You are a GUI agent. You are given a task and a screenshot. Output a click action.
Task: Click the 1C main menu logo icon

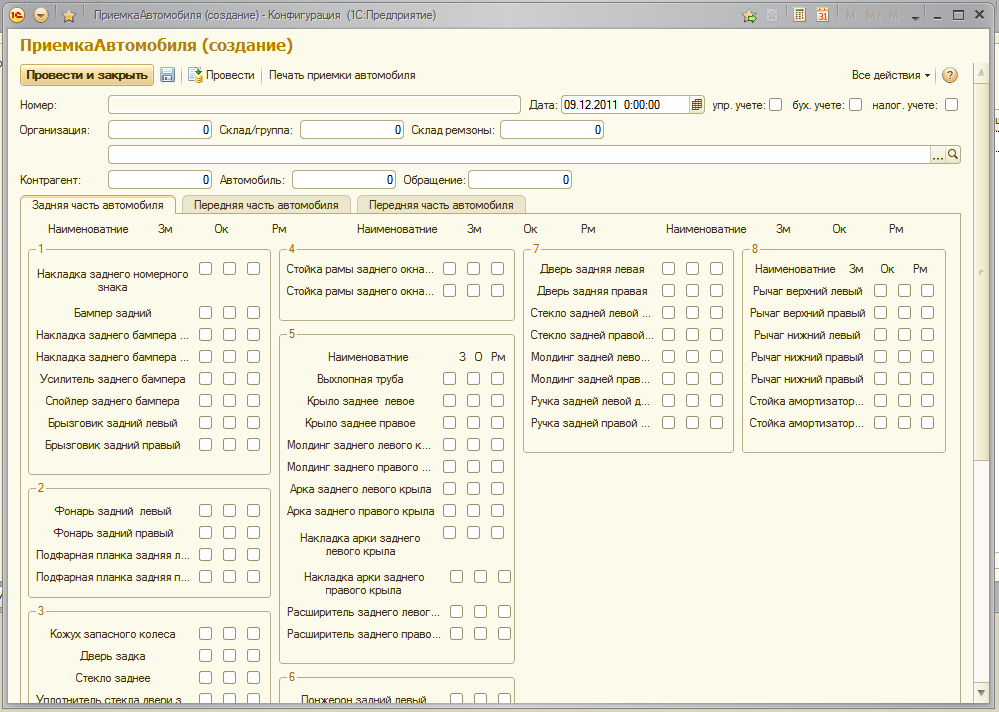17,15
